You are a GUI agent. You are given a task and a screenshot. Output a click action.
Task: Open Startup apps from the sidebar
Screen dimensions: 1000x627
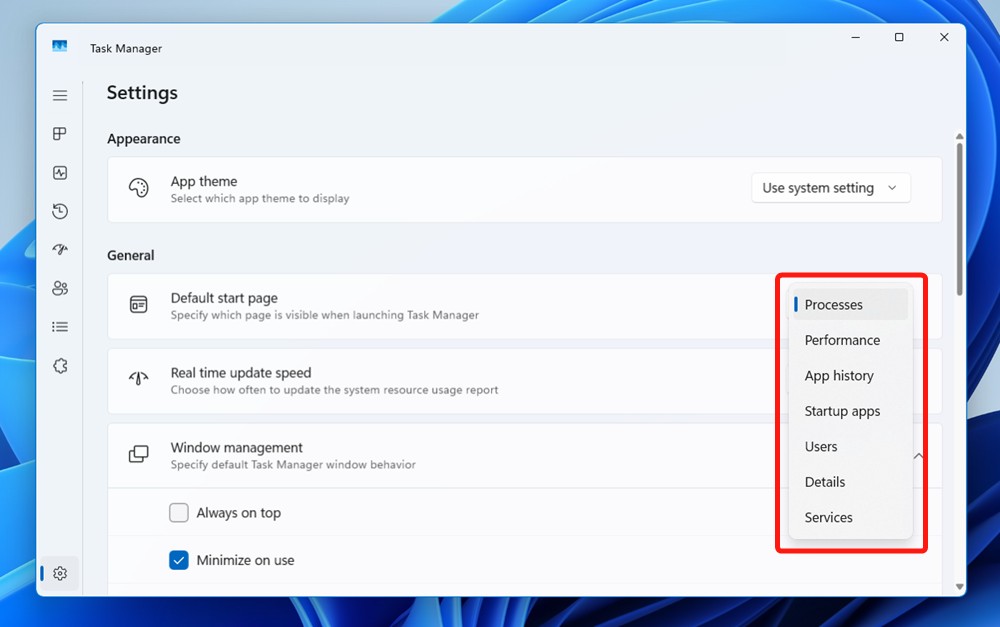60,250
